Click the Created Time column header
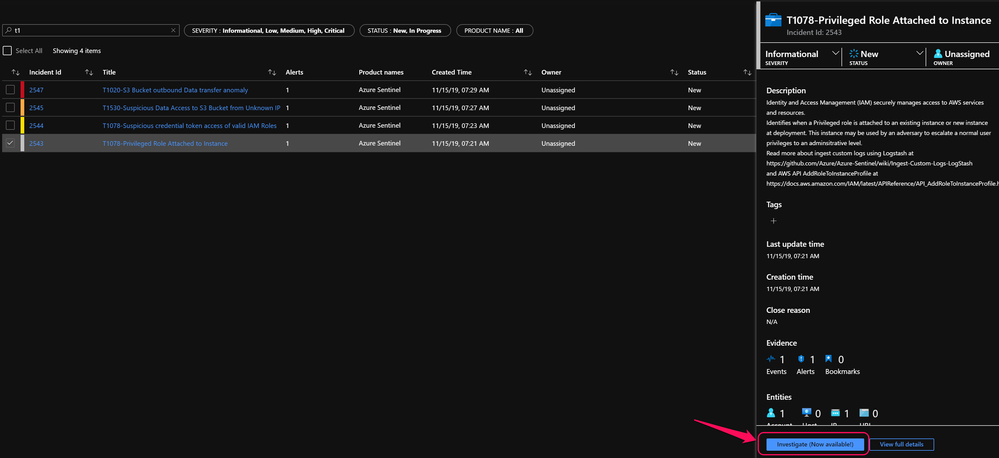 [452, 73]
